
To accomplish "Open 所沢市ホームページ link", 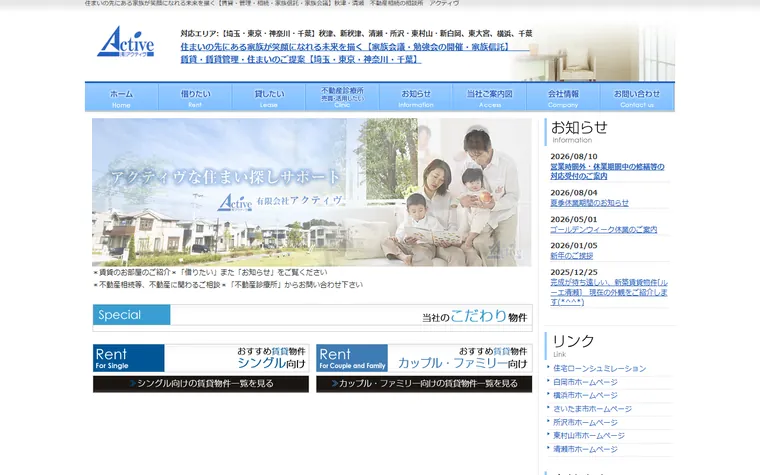I will (x=586, y=422).
